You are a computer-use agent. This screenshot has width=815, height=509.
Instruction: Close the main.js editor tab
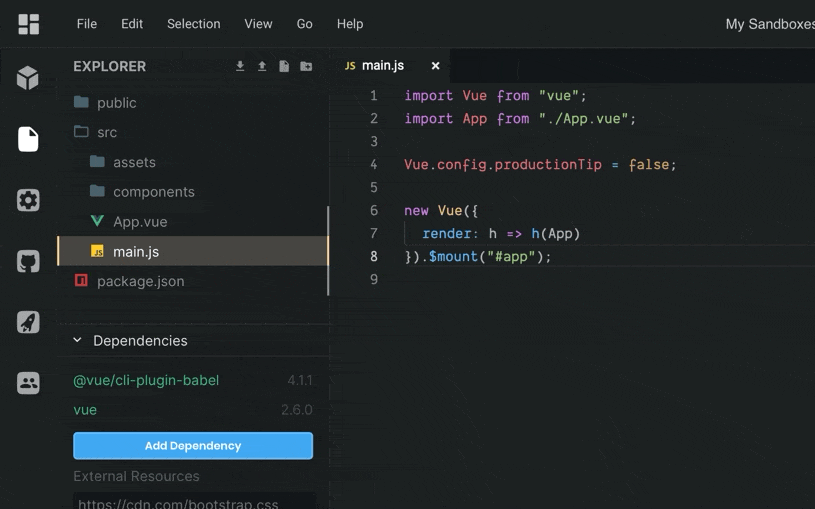pyautogui.click(x=435, y=66)
